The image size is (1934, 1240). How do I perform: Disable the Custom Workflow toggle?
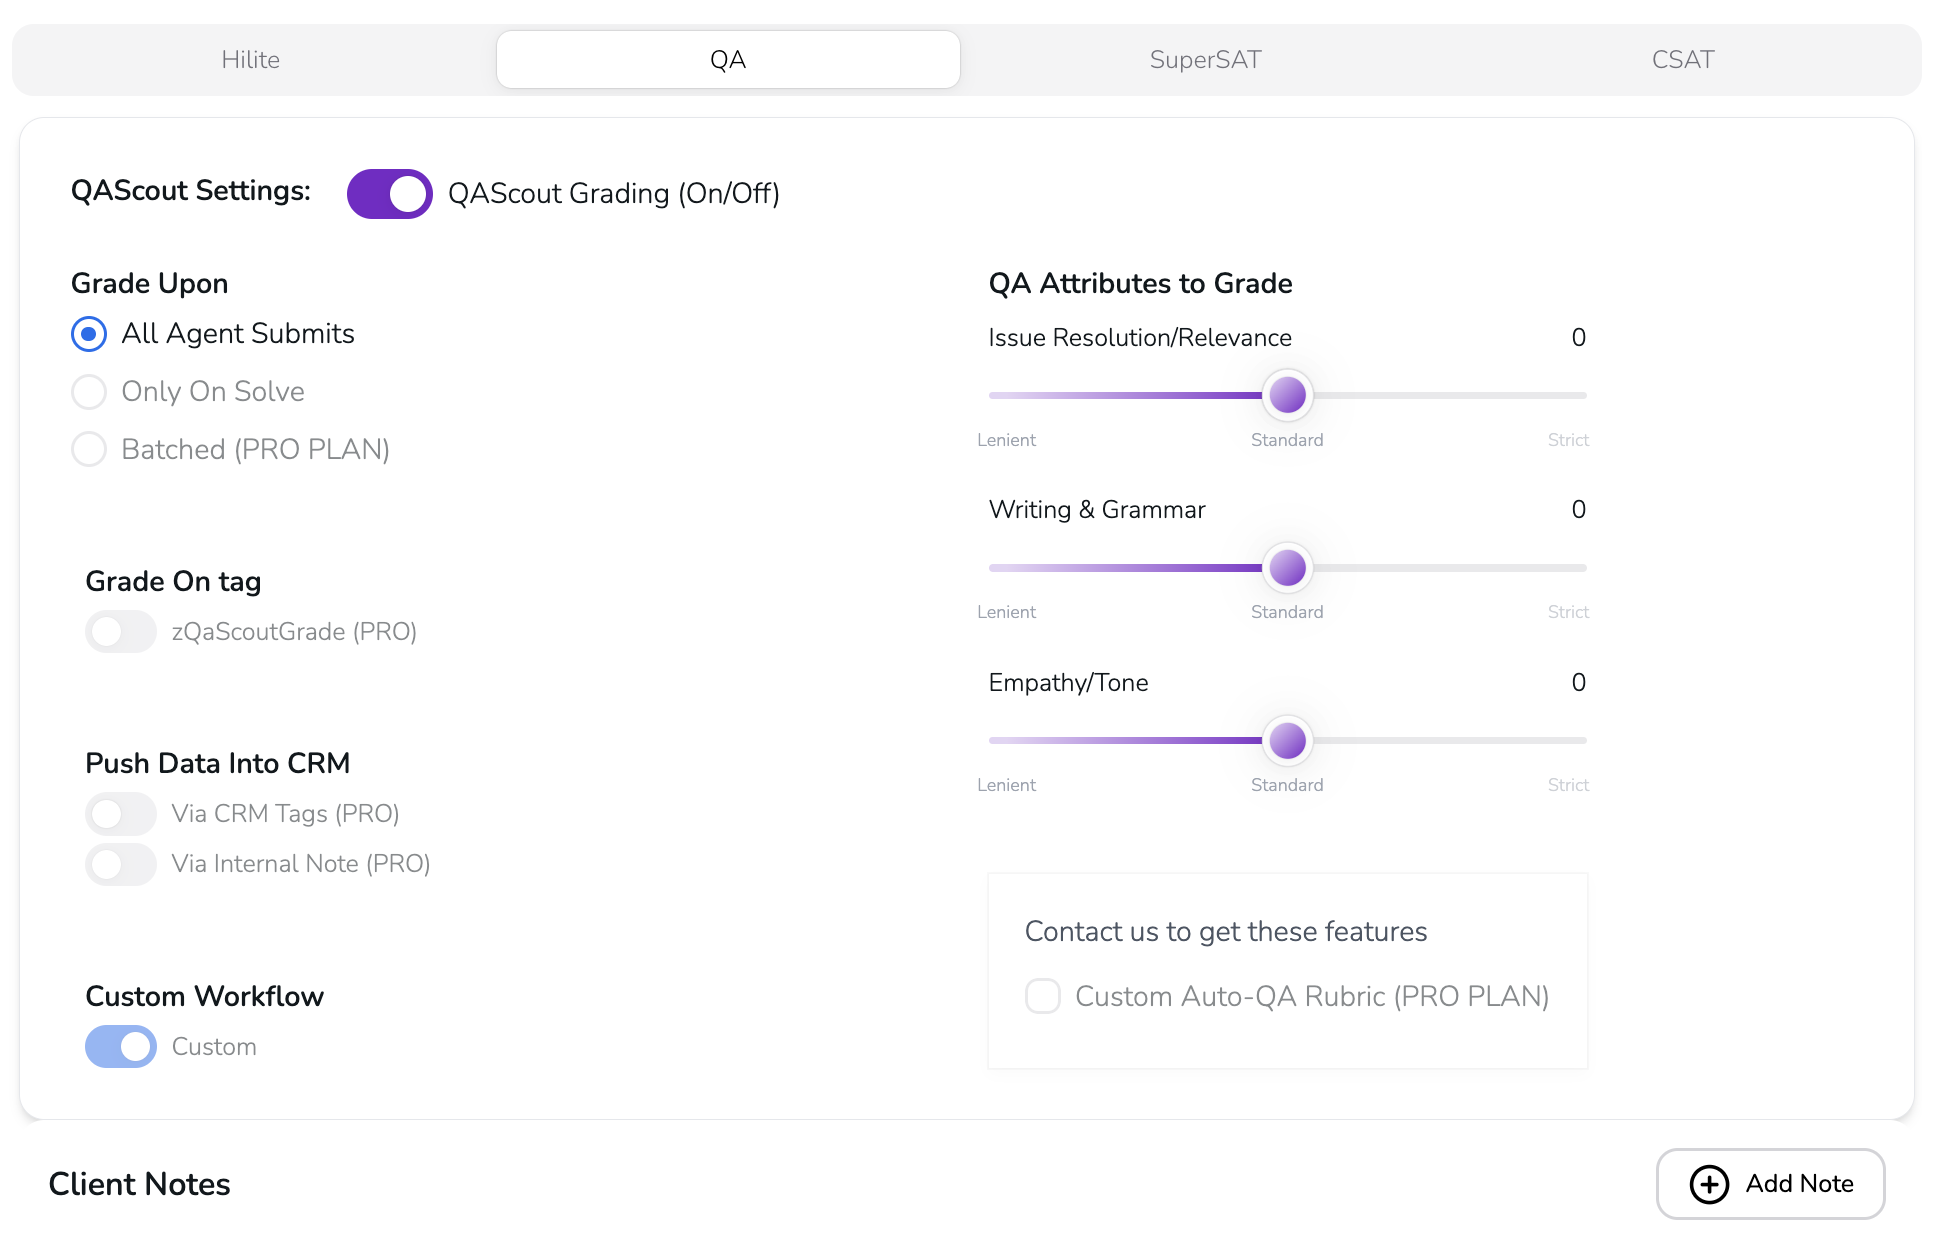121,1047
